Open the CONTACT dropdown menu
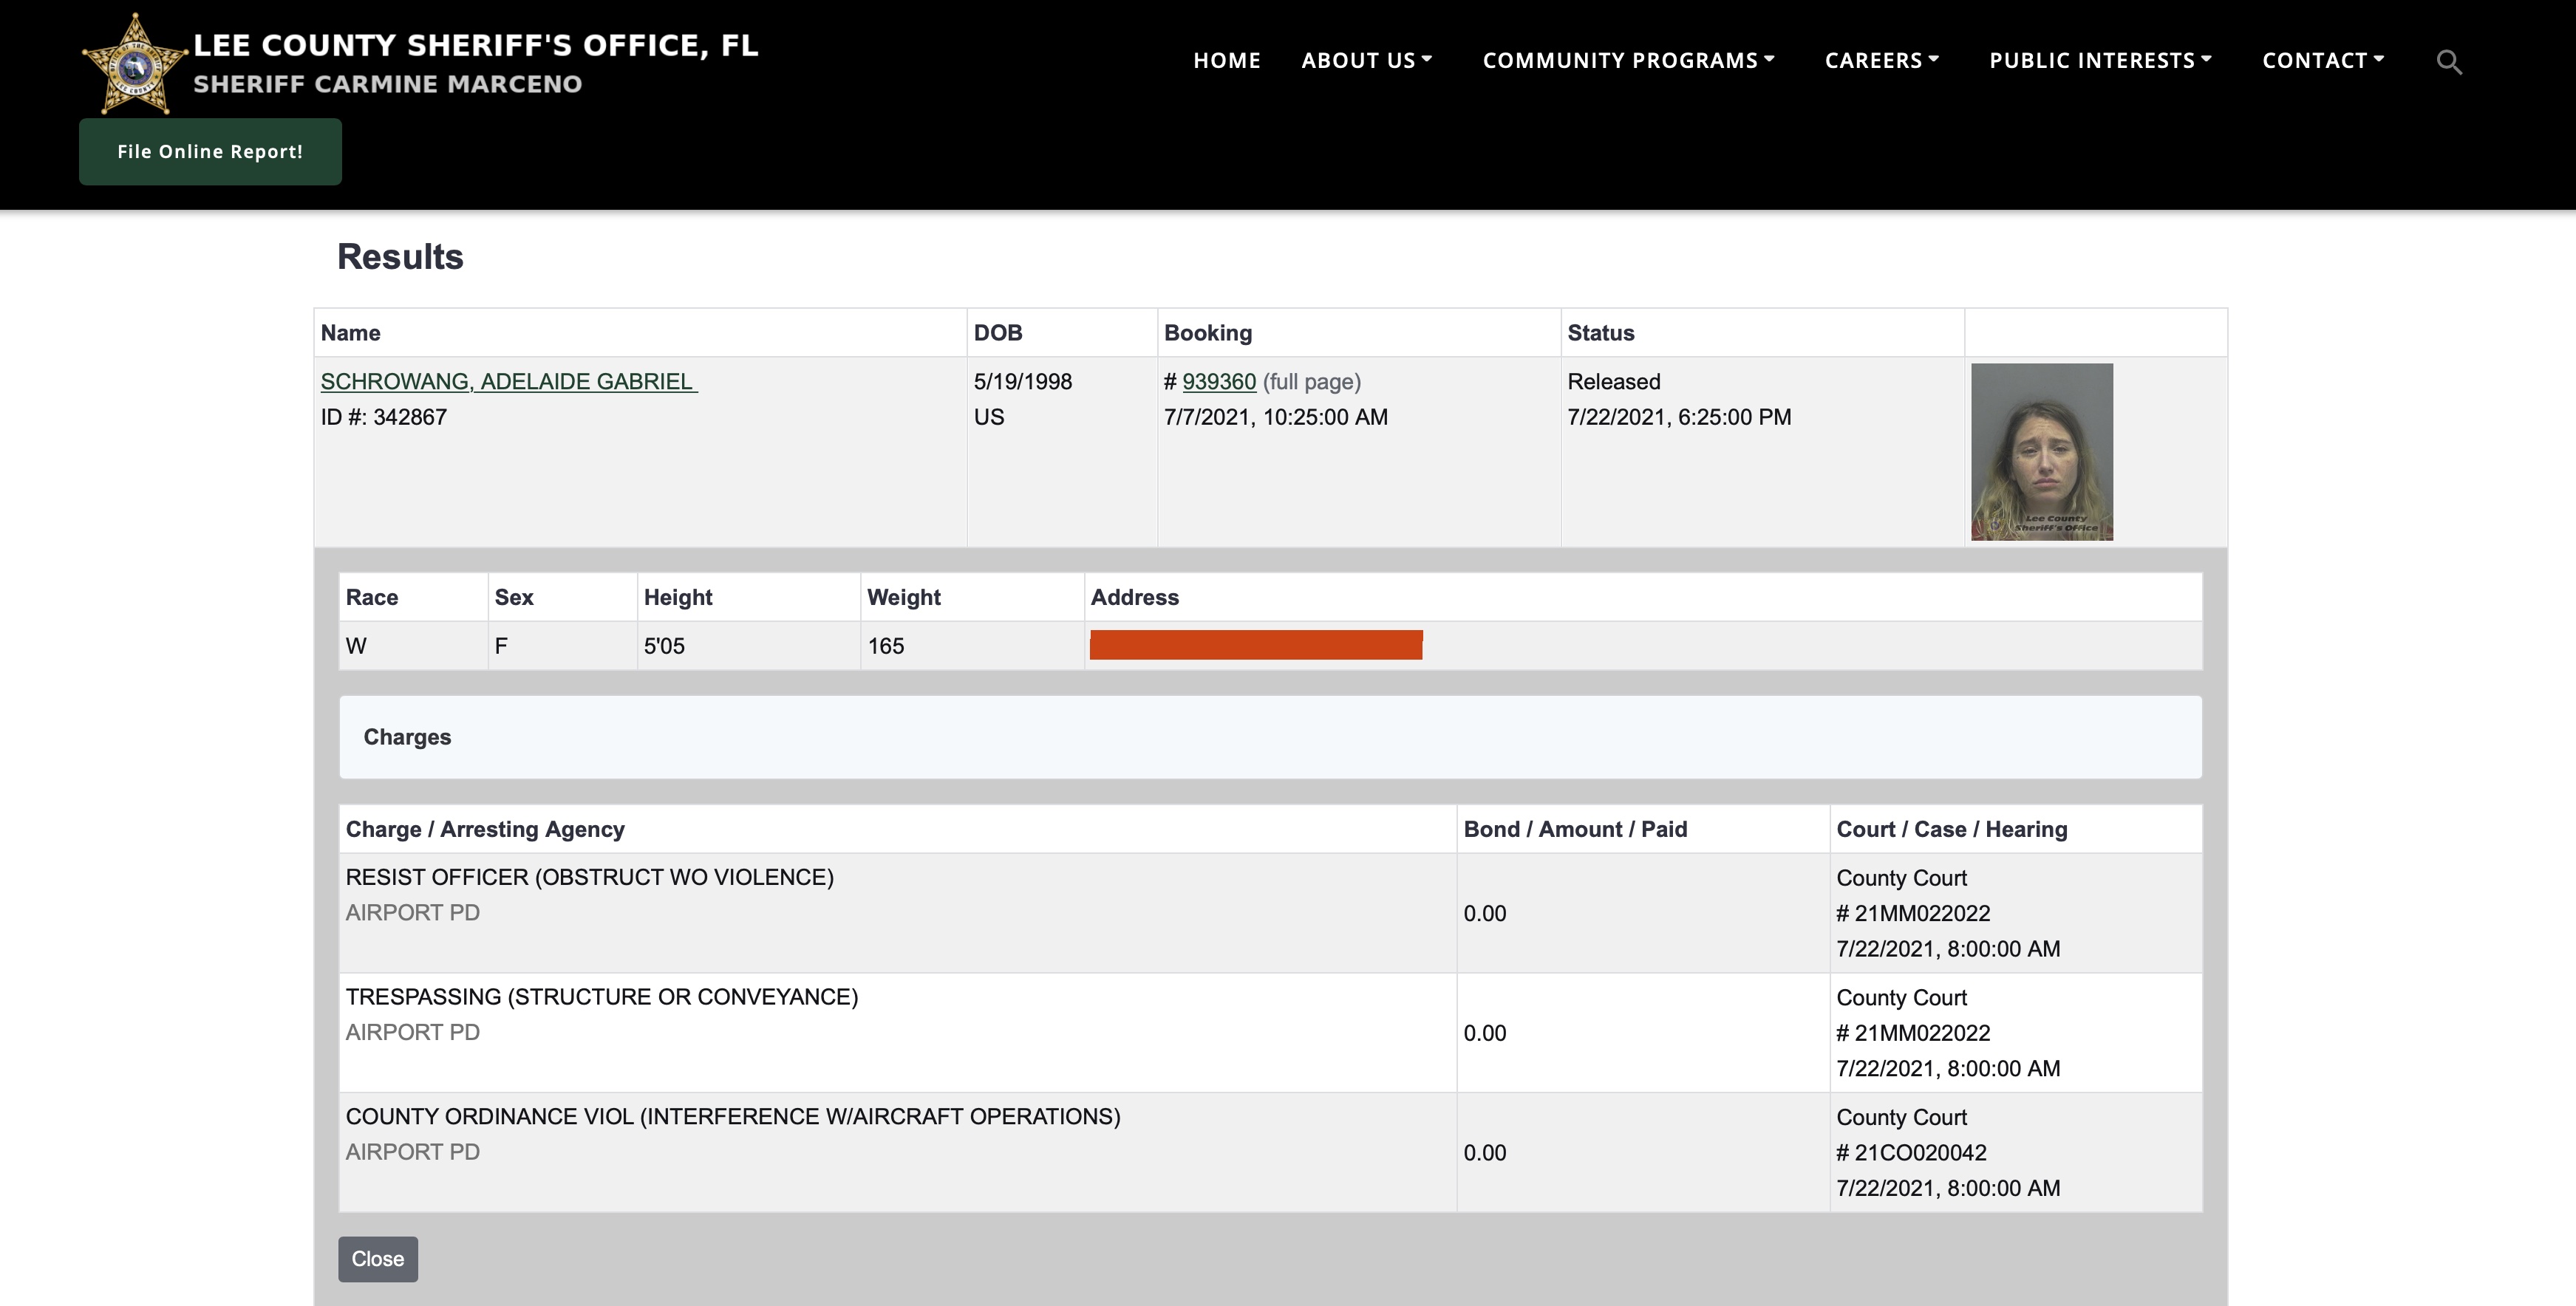This screenshot has width=2576, height=1306. (x=2323, y=60)
